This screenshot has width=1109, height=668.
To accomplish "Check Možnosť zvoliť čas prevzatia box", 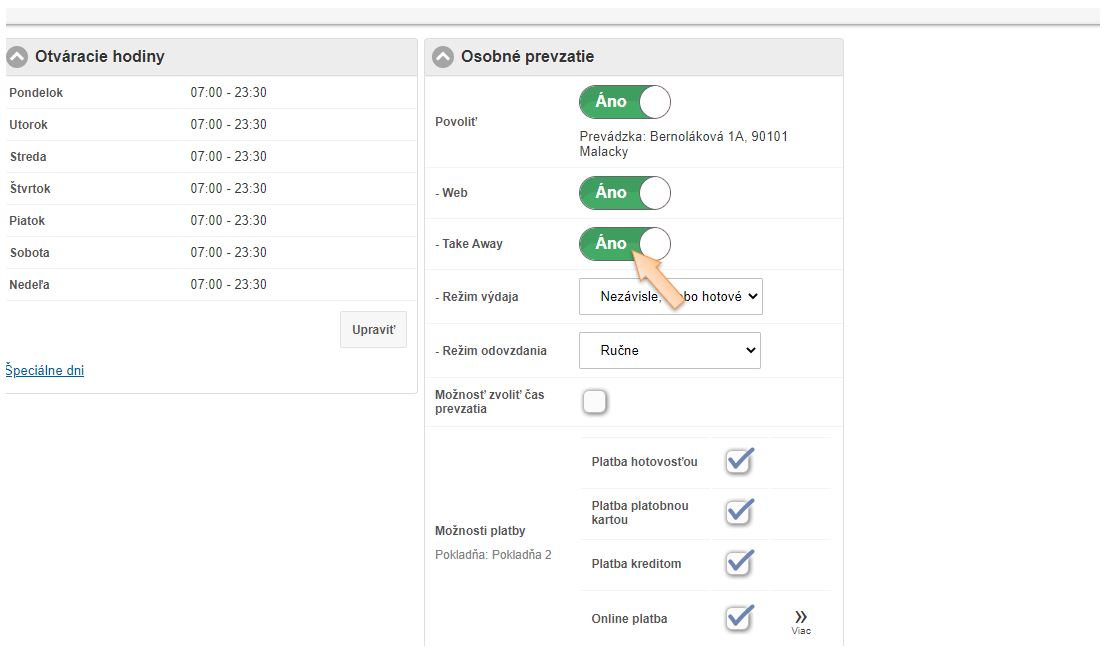I will pyautogui.click(x=595, y=402).
